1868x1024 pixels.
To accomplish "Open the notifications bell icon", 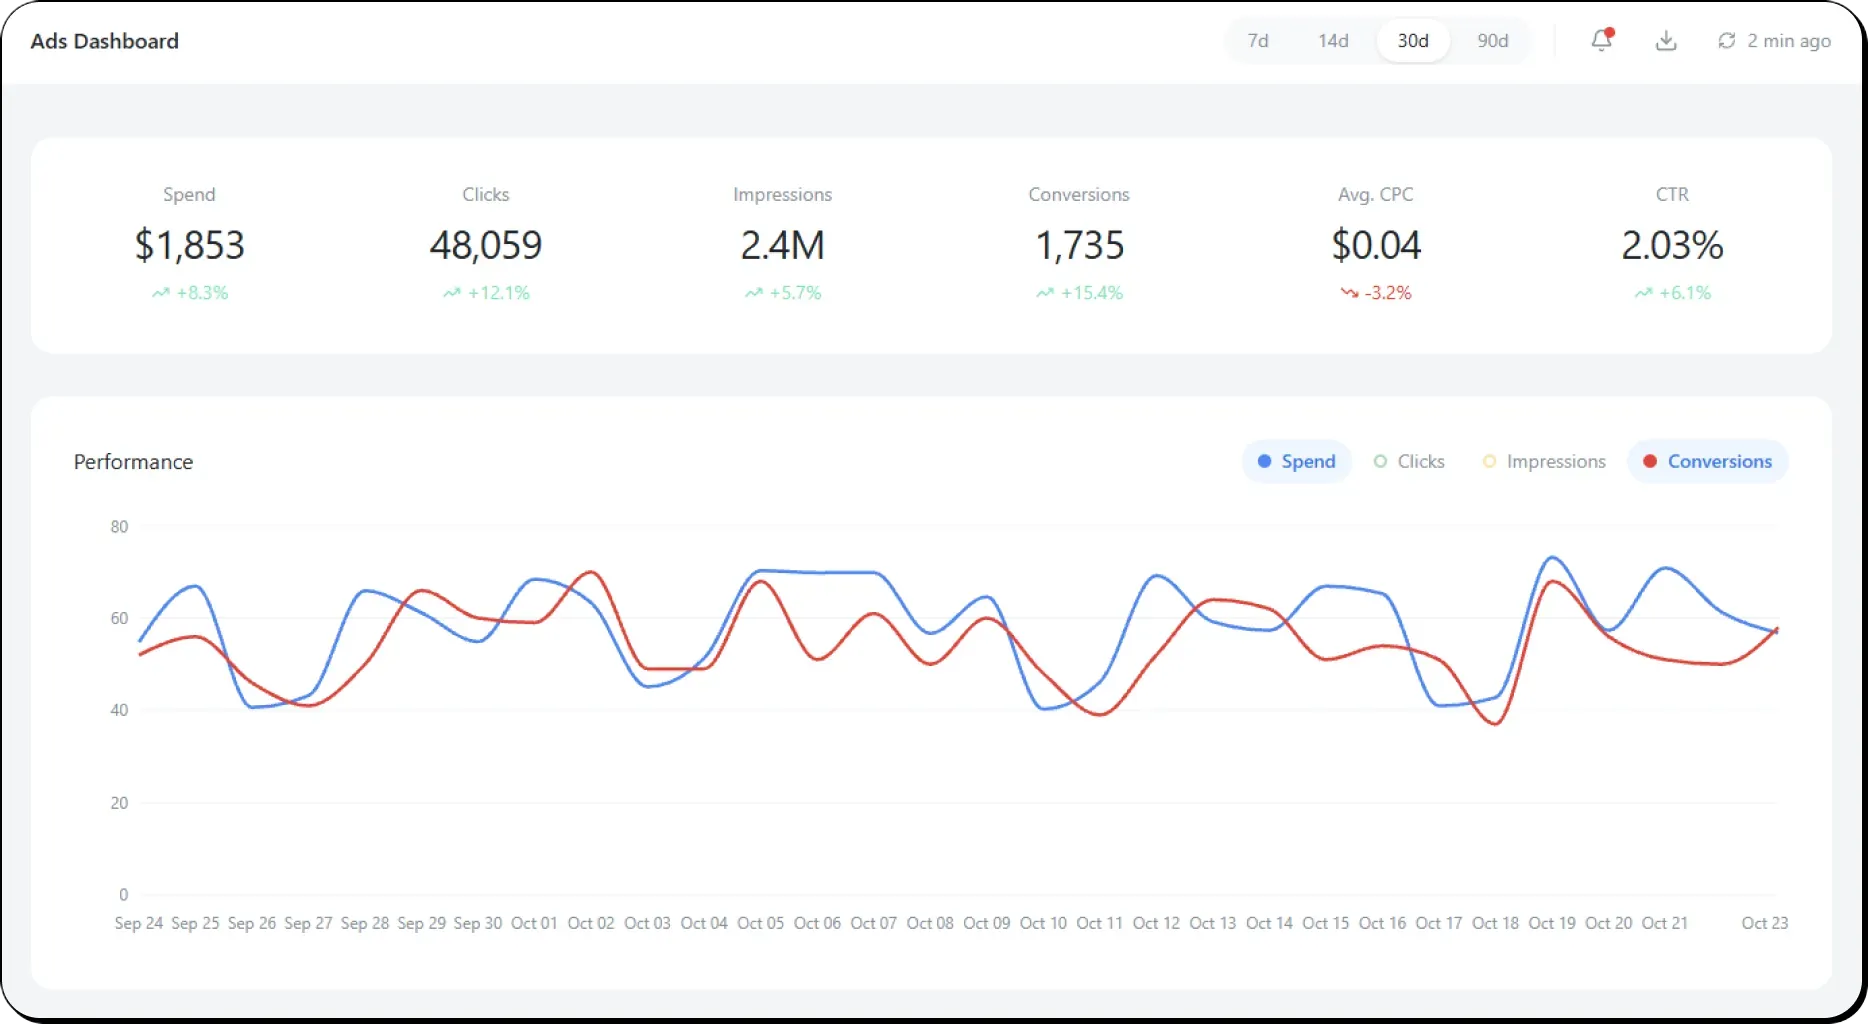I will pyautogui.click(x=1602, y=40).
